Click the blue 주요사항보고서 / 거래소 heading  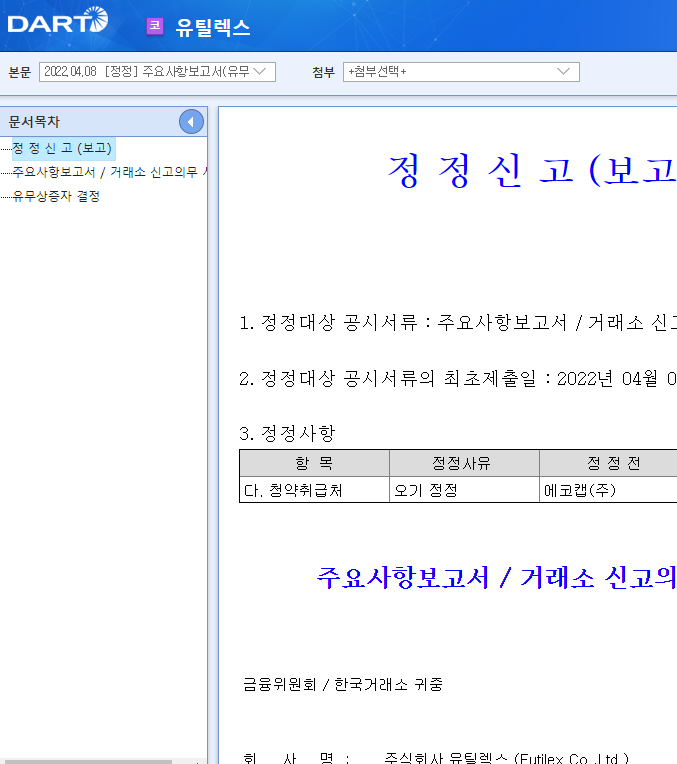497,578
